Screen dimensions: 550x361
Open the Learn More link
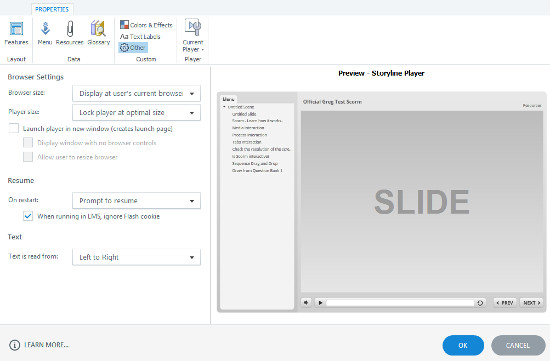46,345
